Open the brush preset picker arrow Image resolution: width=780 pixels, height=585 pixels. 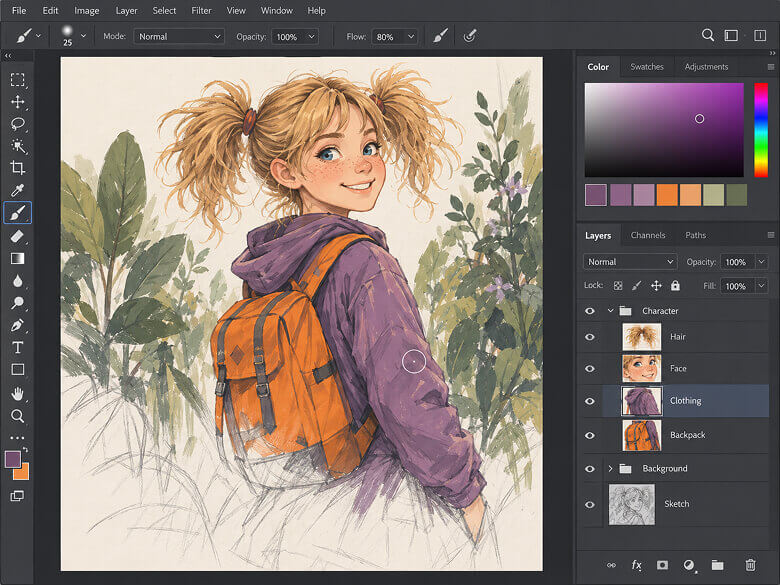click(x=84, y=36)
